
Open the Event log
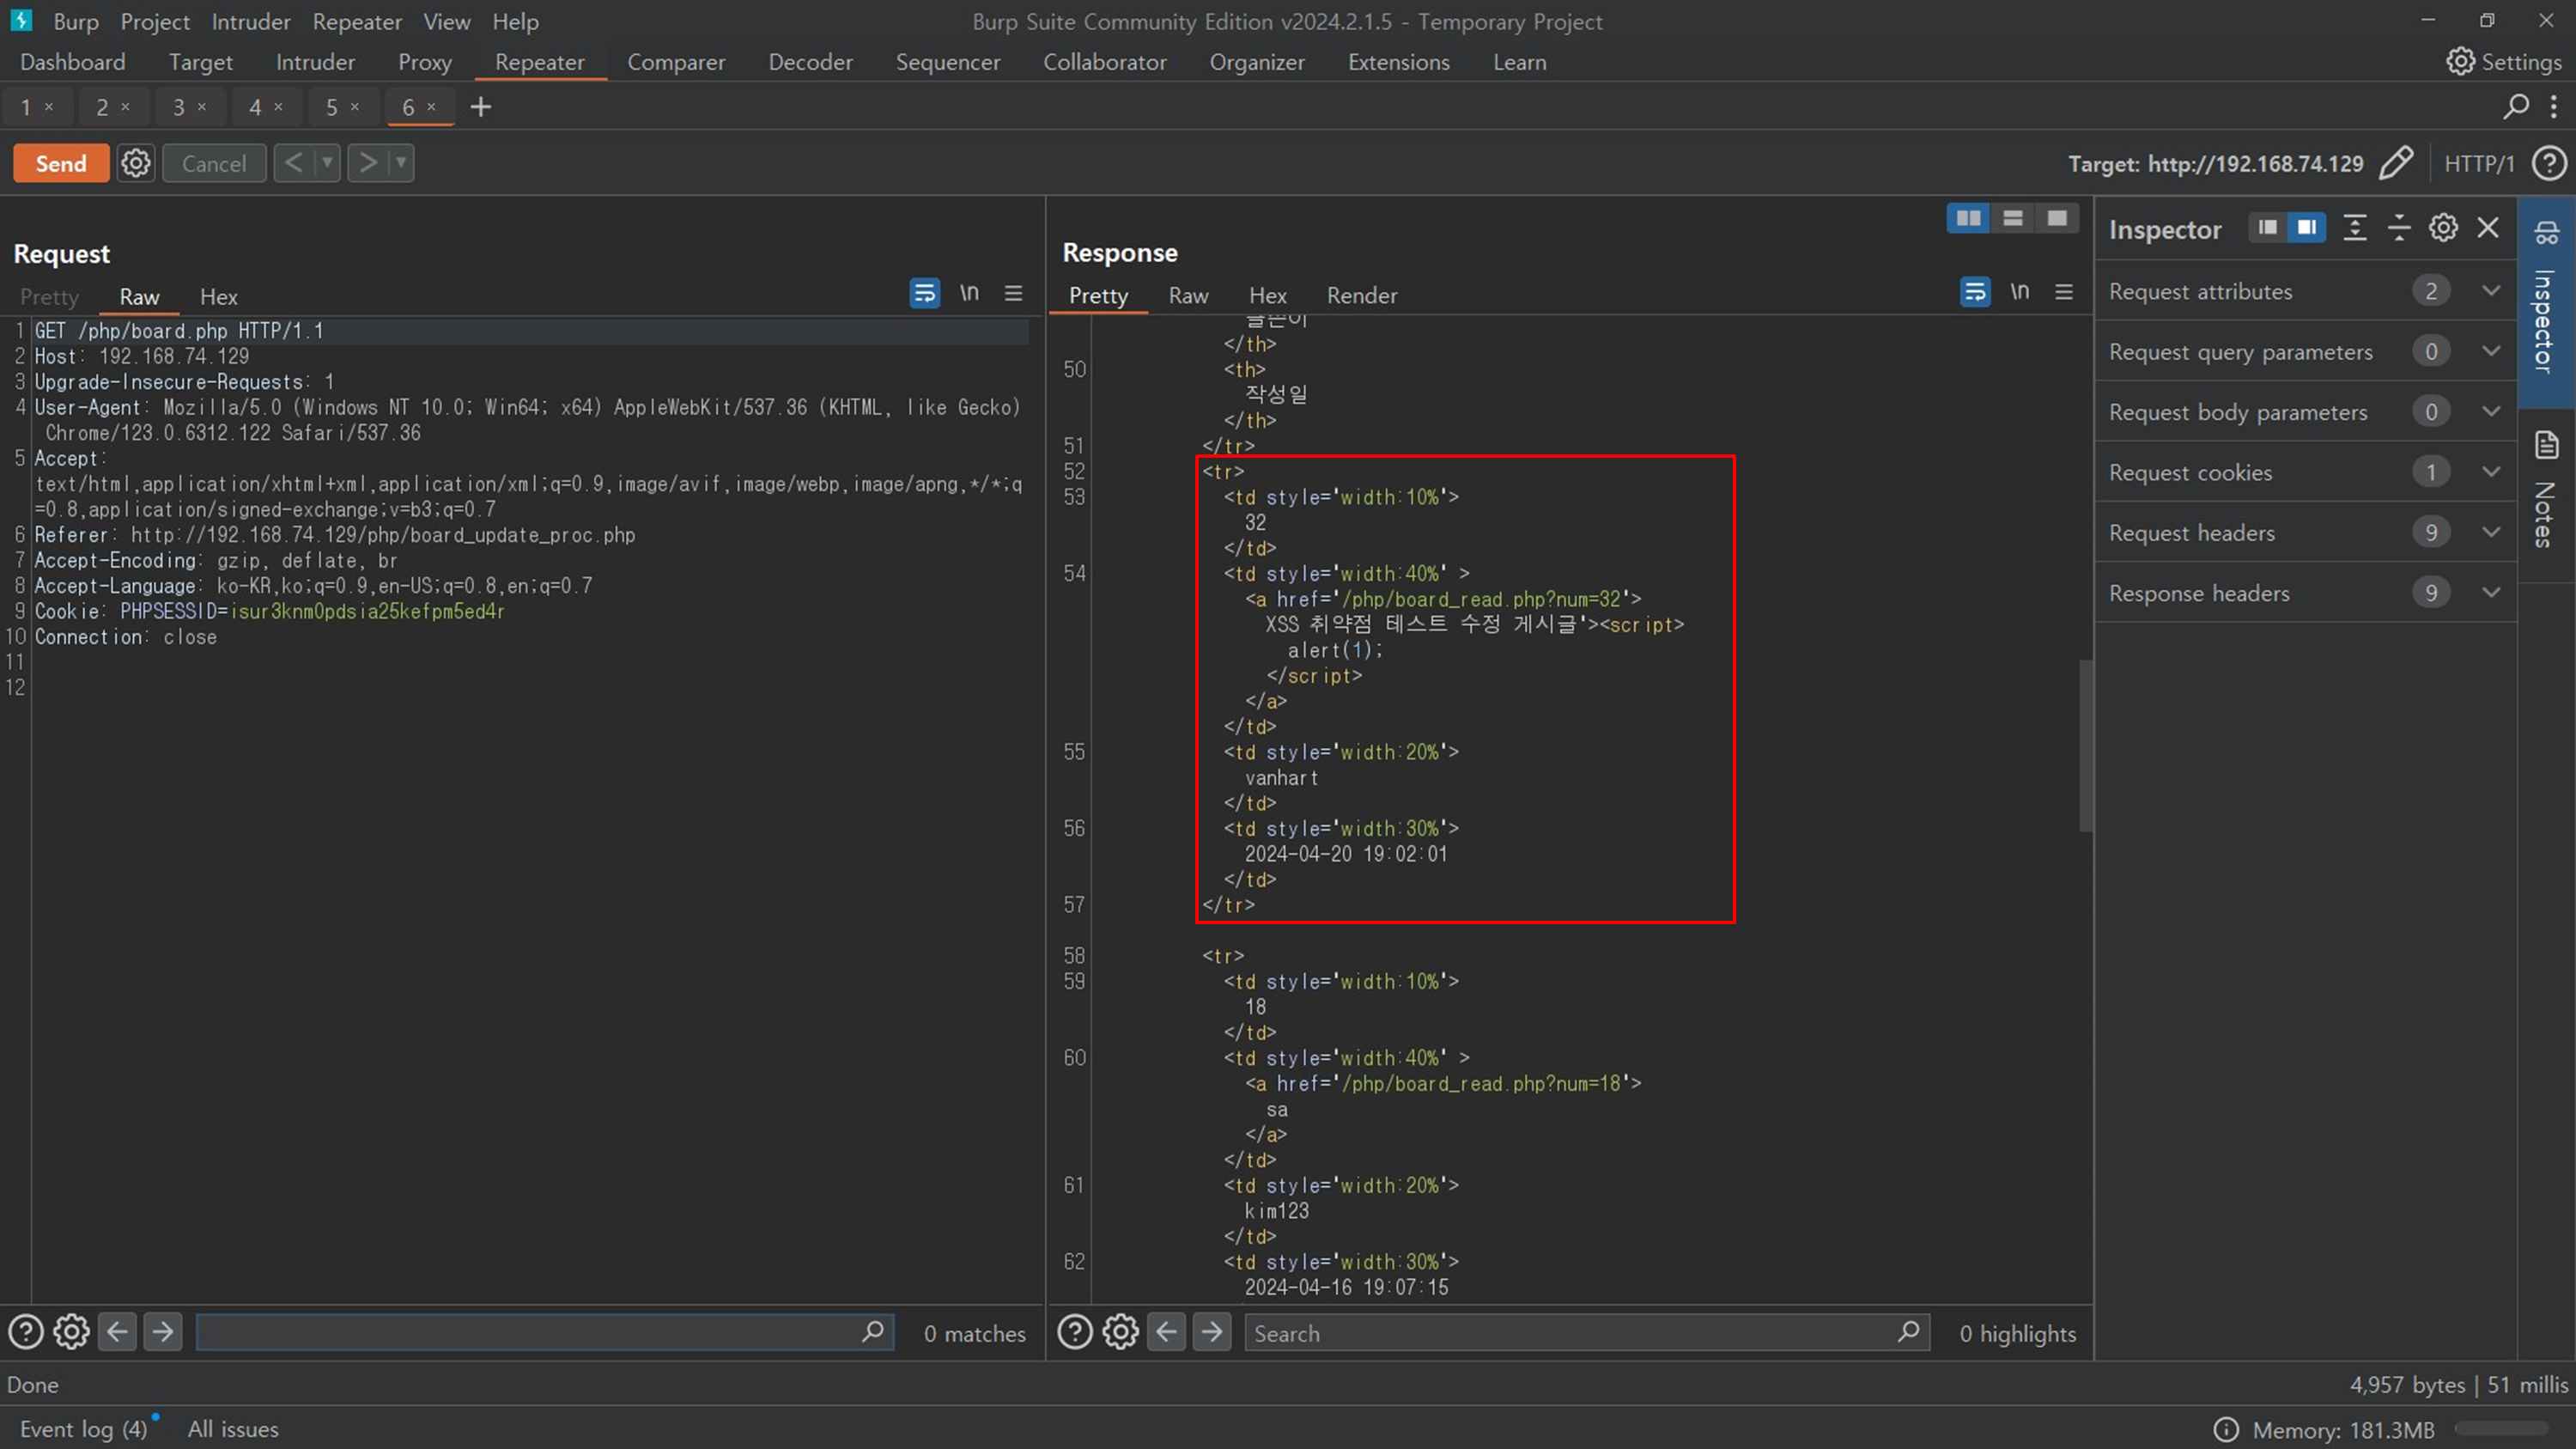[x=84, y=1429]
